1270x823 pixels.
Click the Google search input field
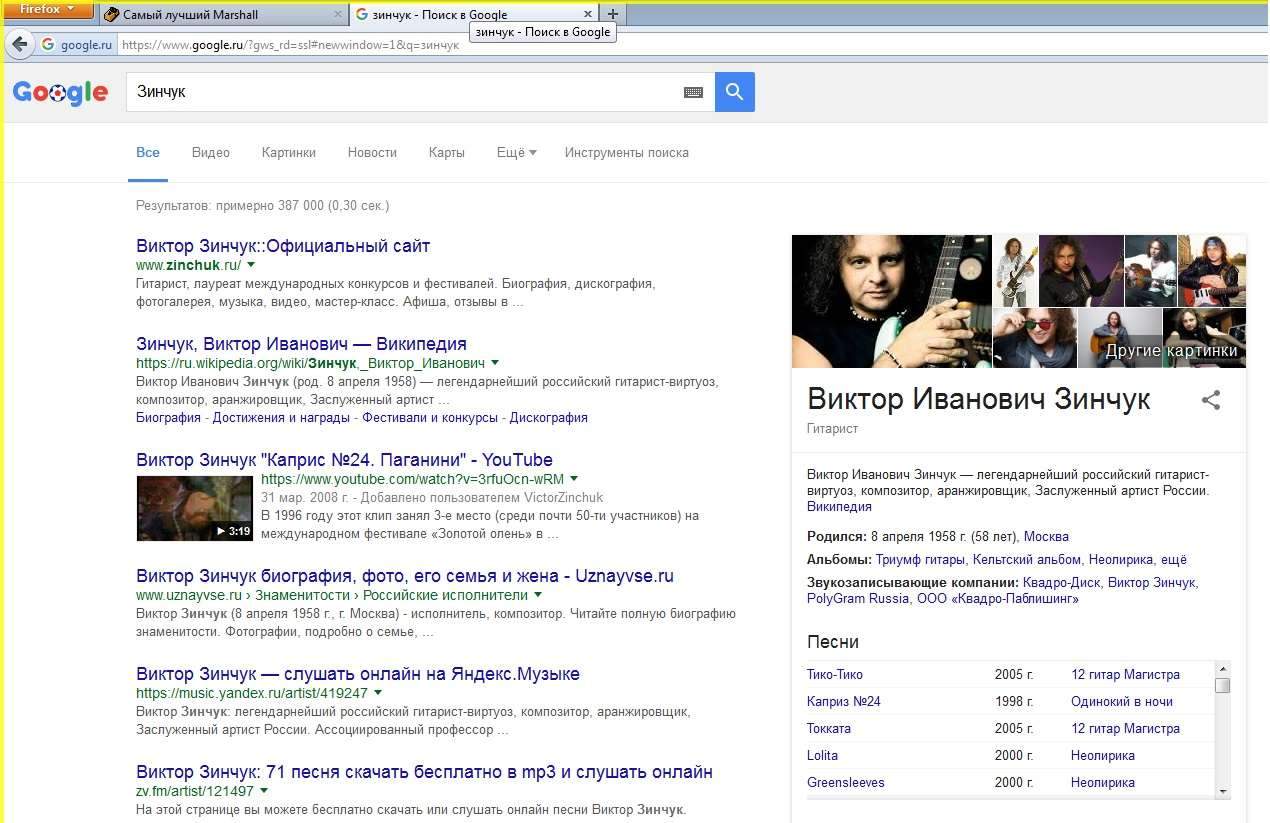point(400,92)
